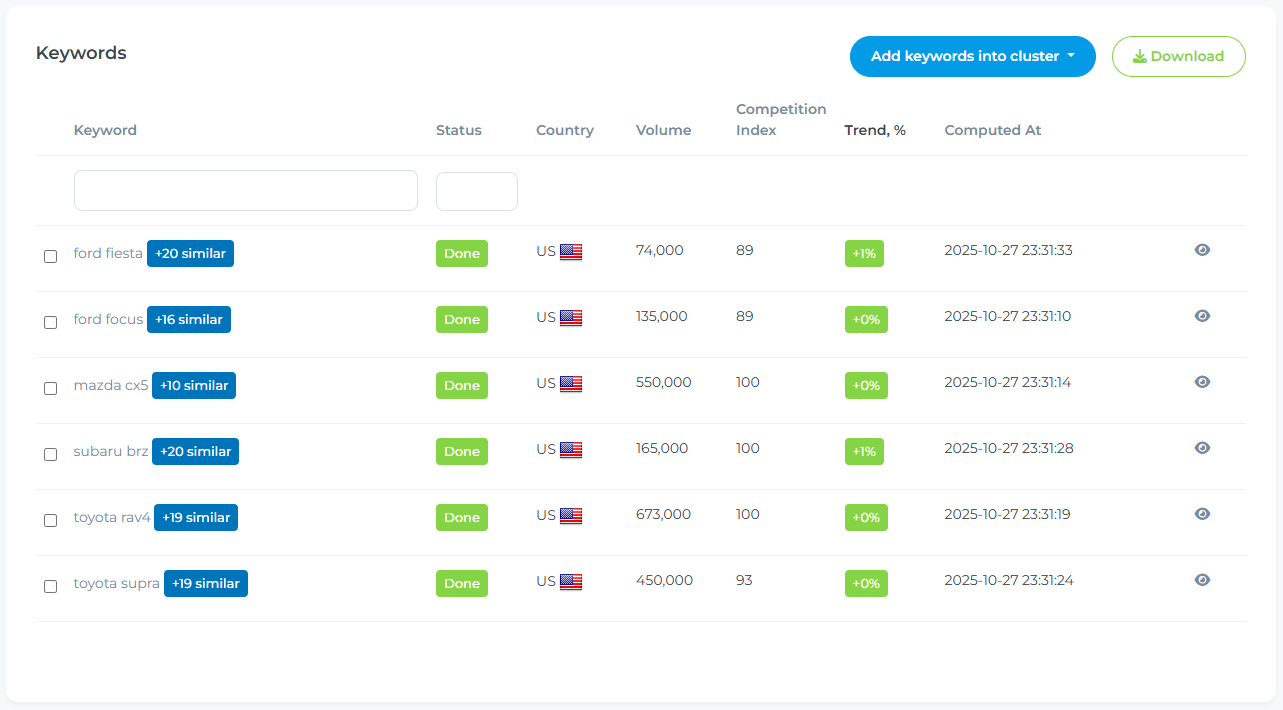
Task: View details of ford focus row
Action: pos(1202,316)
